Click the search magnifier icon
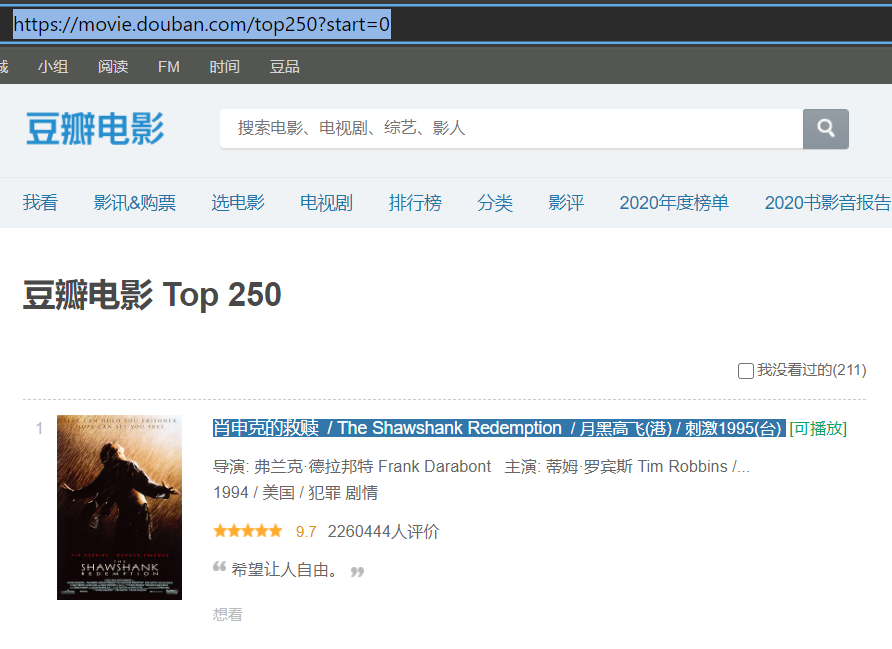The height and width of the screenshot is (649, 892). coord(824,128)
